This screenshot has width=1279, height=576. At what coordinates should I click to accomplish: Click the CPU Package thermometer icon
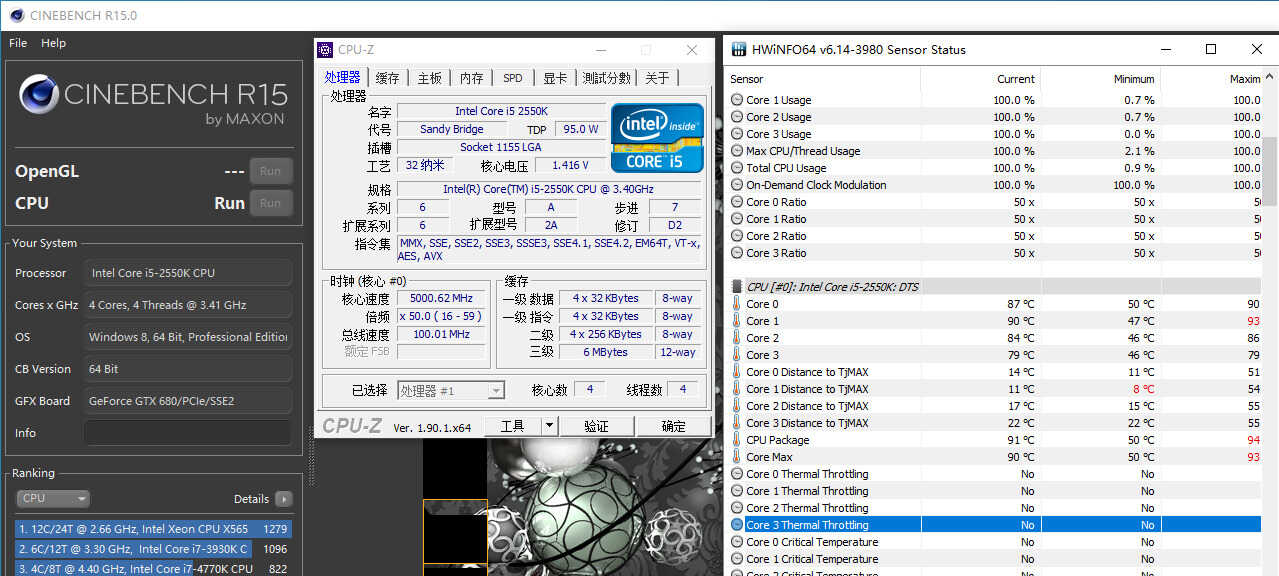click(737, 440)
